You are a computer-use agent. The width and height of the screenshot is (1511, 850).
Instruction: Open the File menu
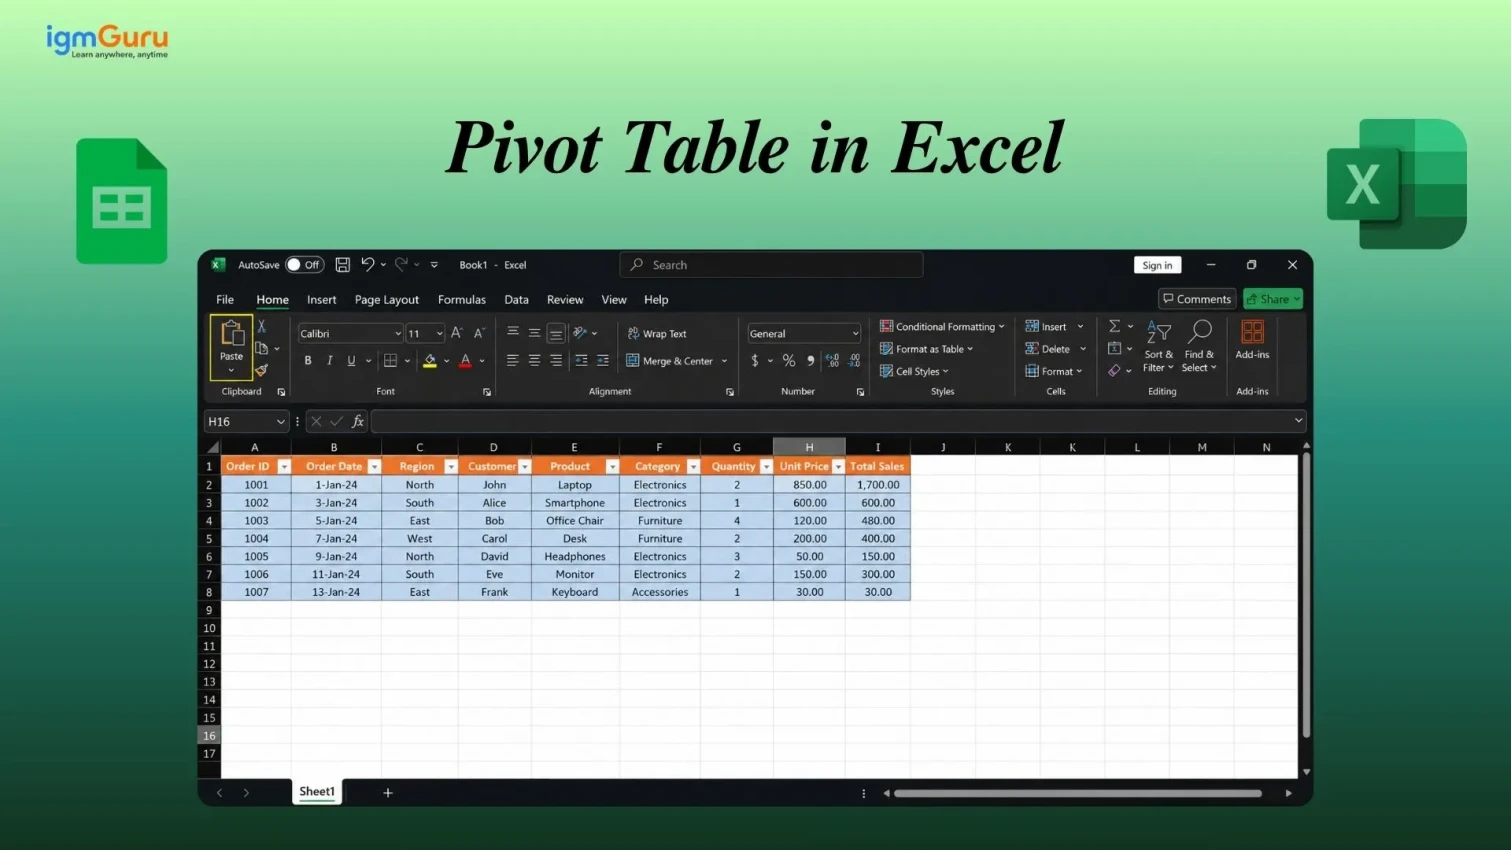pos(225,299)
